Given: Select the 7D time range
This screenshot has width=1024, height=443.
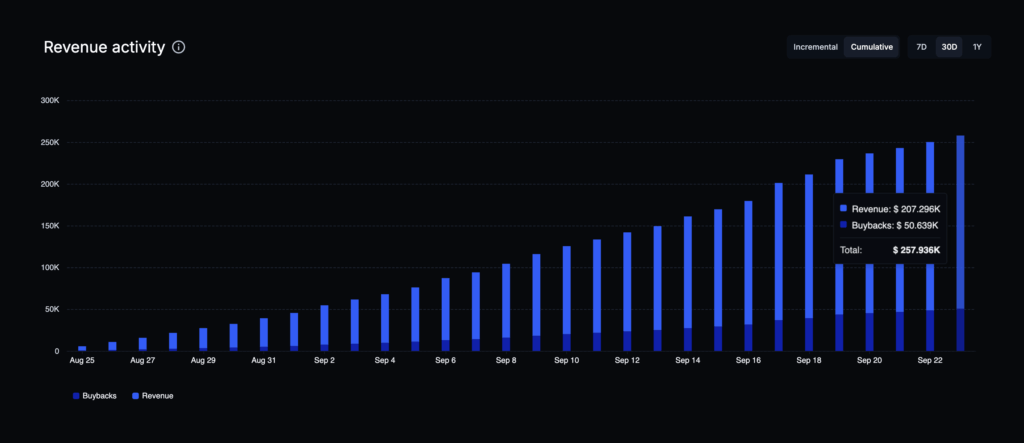Looking at the screenshot, I should click(921, 47).
